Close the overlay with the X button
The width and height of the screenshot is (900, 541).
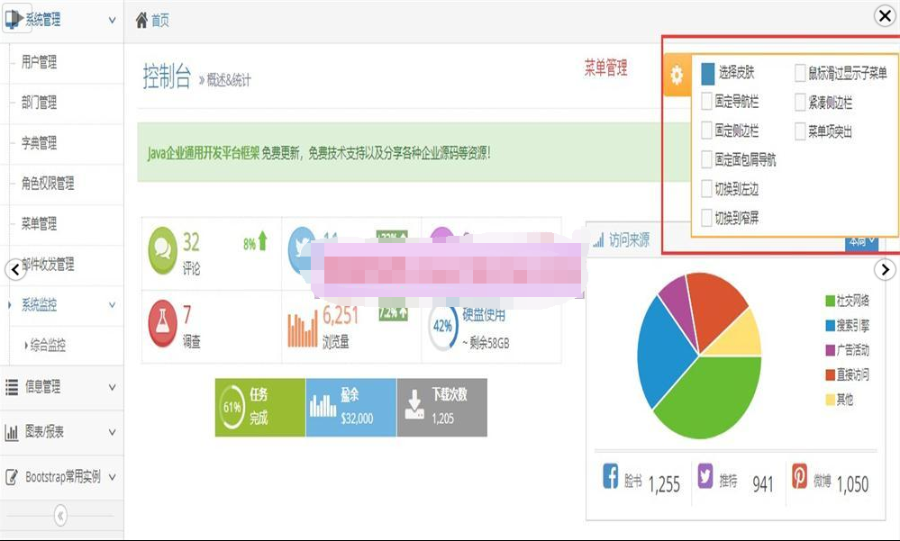point(885,16)
